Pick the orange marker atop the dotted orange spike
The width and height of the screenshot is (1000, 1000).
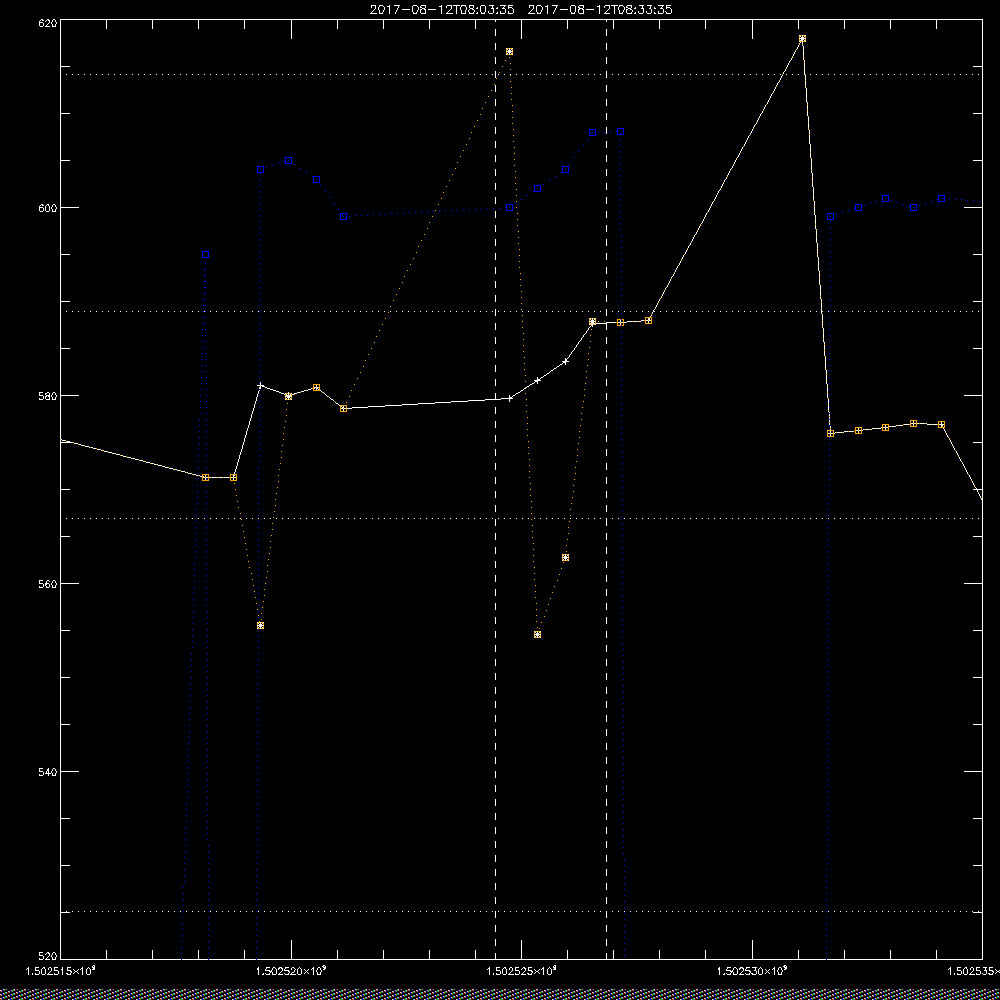[510, 52]
